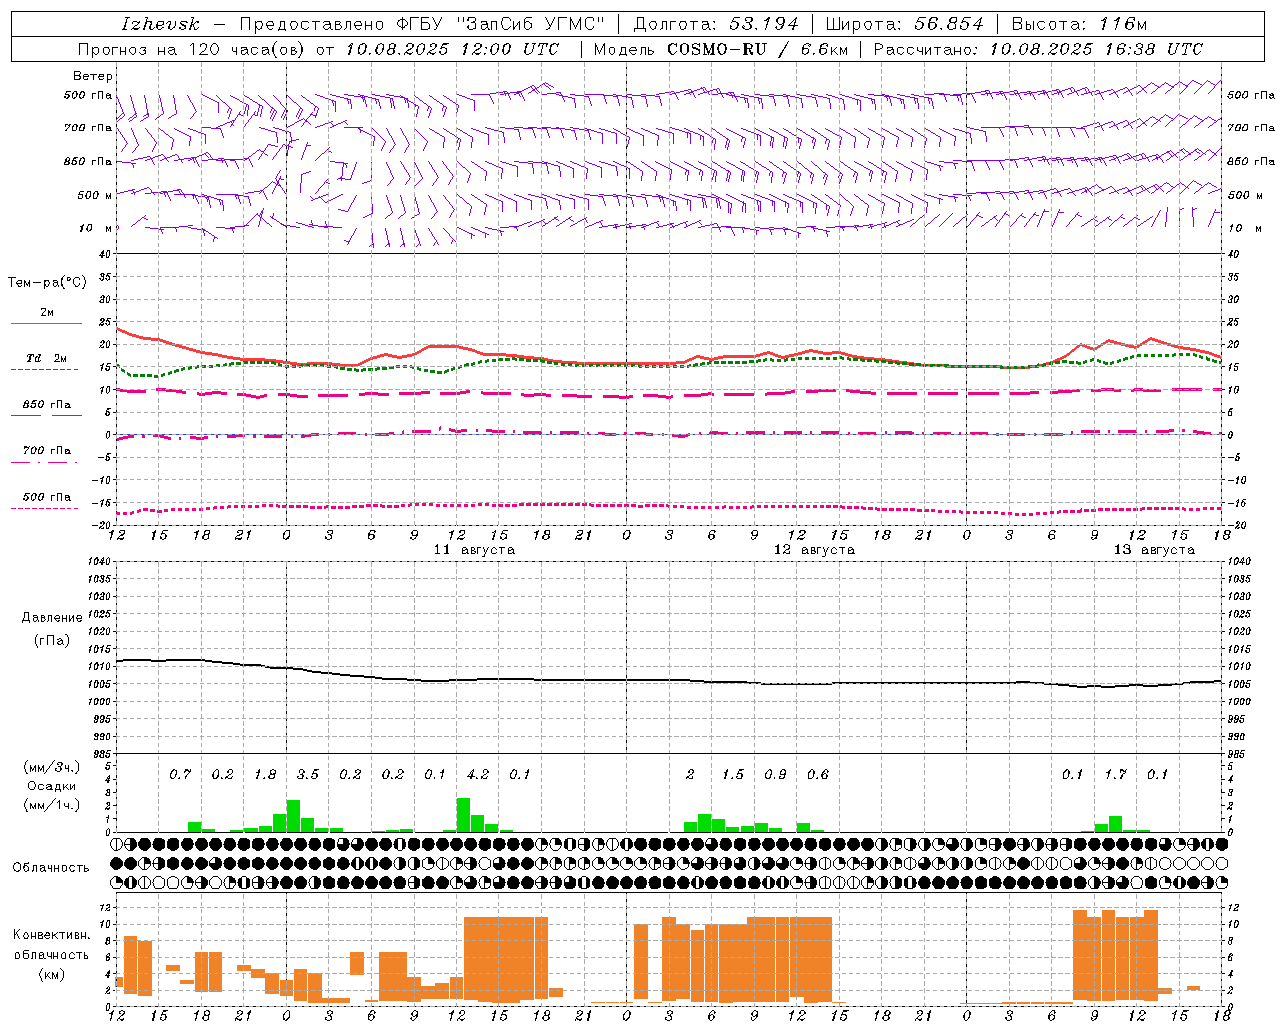Image resolution: width=1280 pixels, height=1024 pixels.
Task: Click the 0.6 precipitation value
Action: point(818,774)
